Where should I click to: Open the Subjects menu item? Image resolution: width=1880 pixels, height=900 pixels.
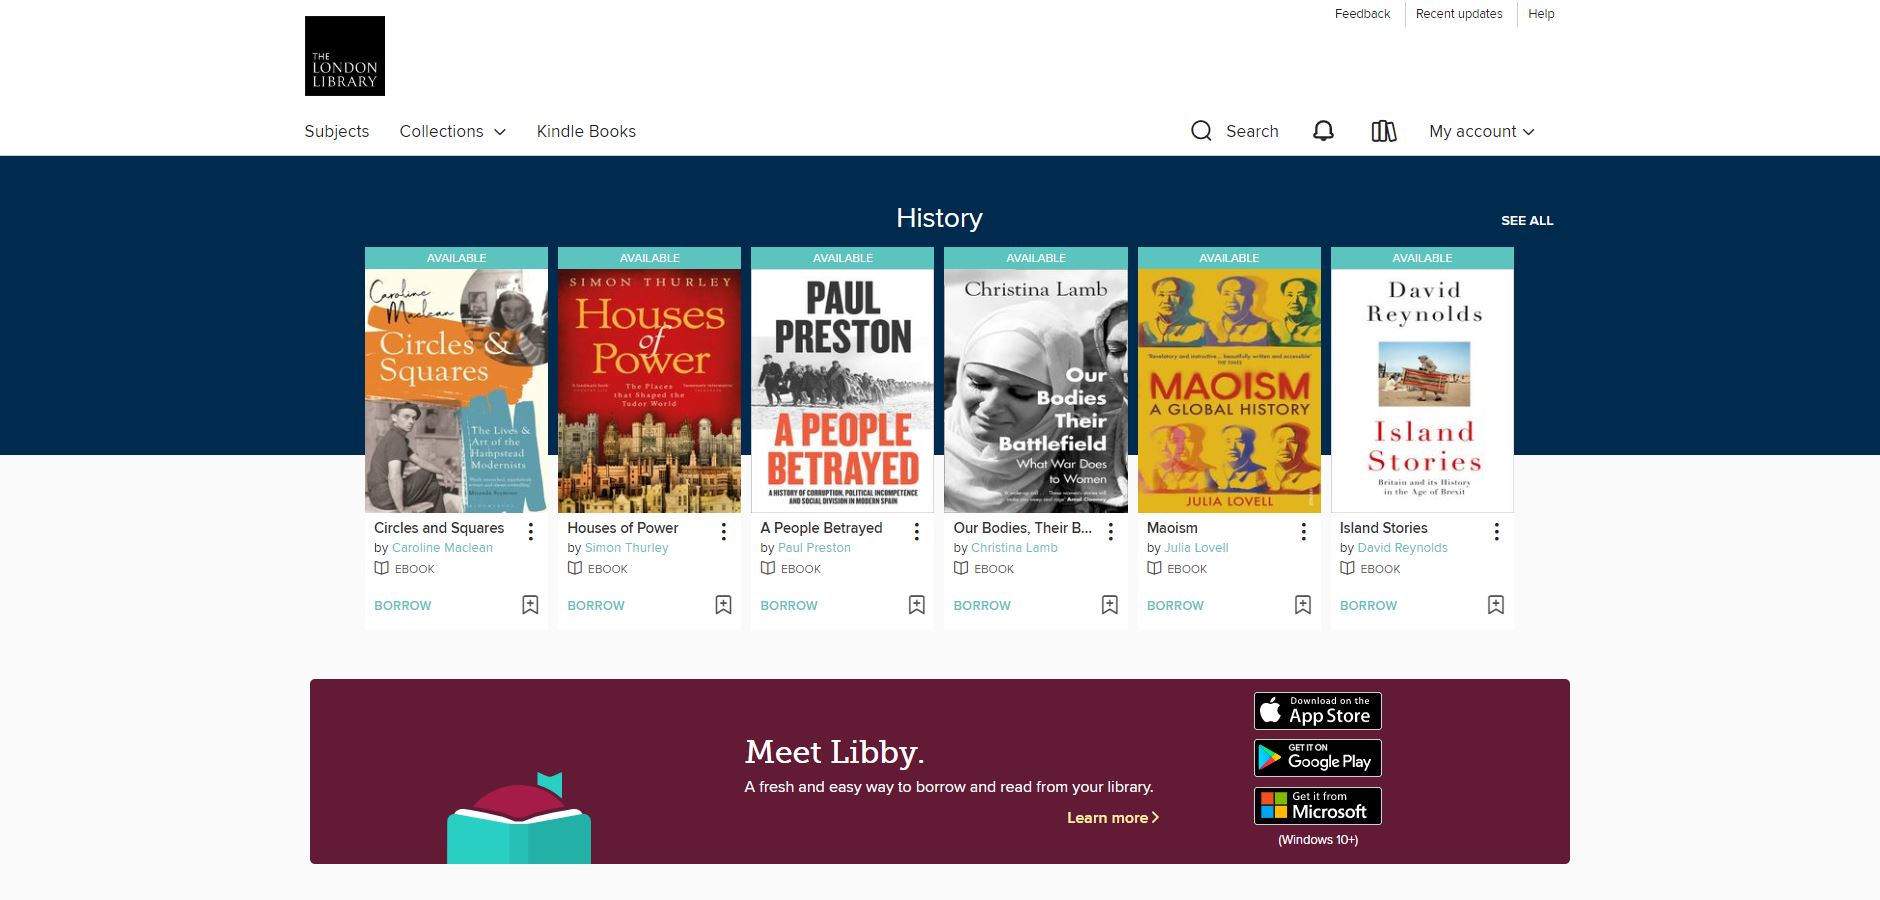(336, 131)
